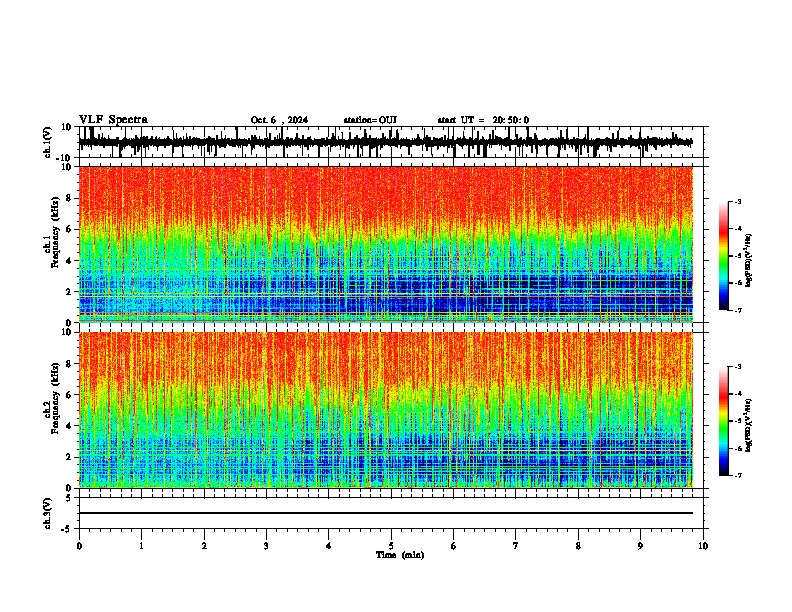792x612 pixels.
Task: Click time axis tick label "4"
Action: pos(329,545)
